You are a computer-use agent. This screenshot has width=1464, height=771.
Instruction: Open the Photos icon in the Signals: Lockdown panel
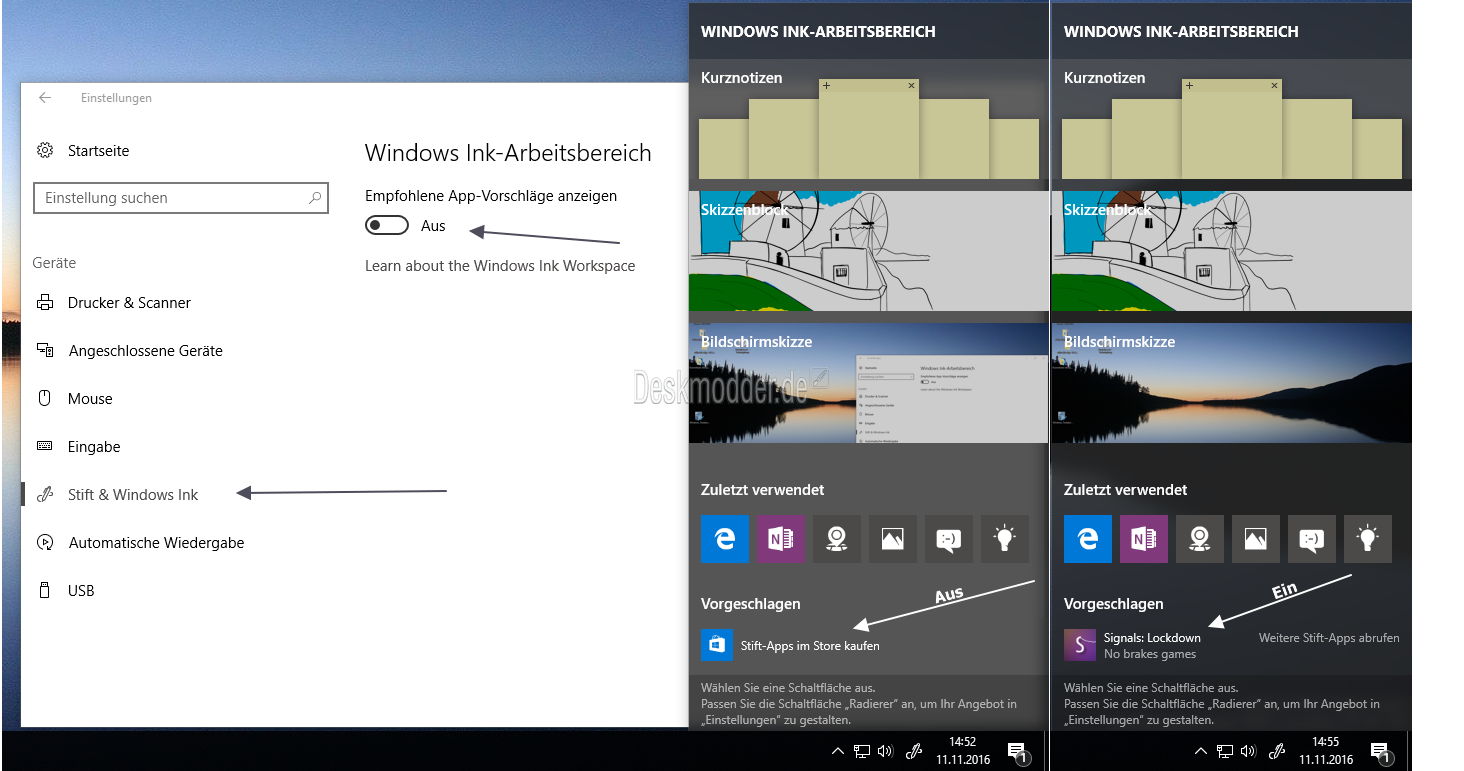(x=1256, y=539)
